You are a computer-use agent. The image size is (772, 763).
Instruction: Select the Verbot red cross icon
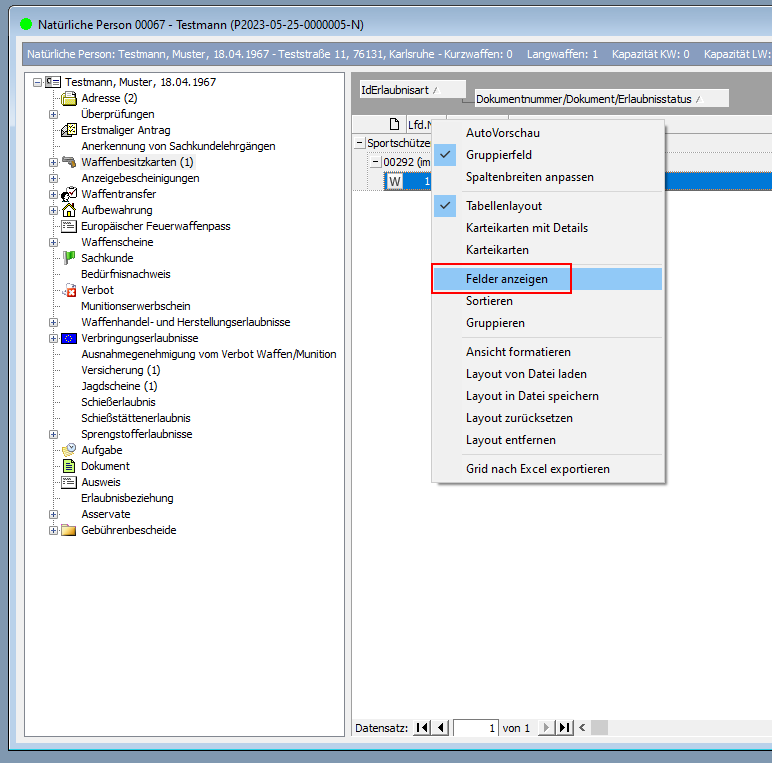tap(69, 290)
